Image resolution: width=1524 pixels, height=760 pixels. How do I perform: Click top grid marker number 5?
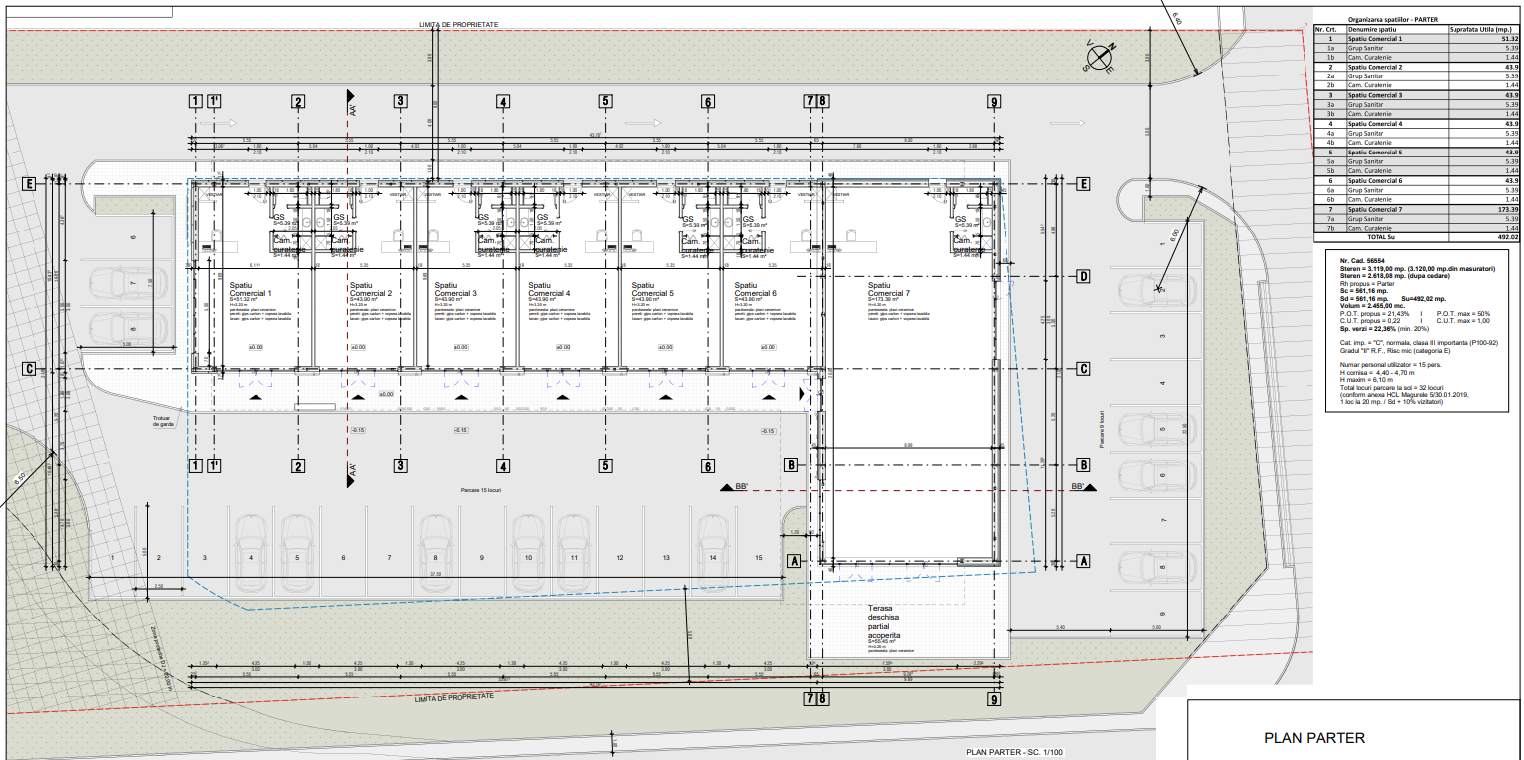pyautogui.click(x=605, y=101)
